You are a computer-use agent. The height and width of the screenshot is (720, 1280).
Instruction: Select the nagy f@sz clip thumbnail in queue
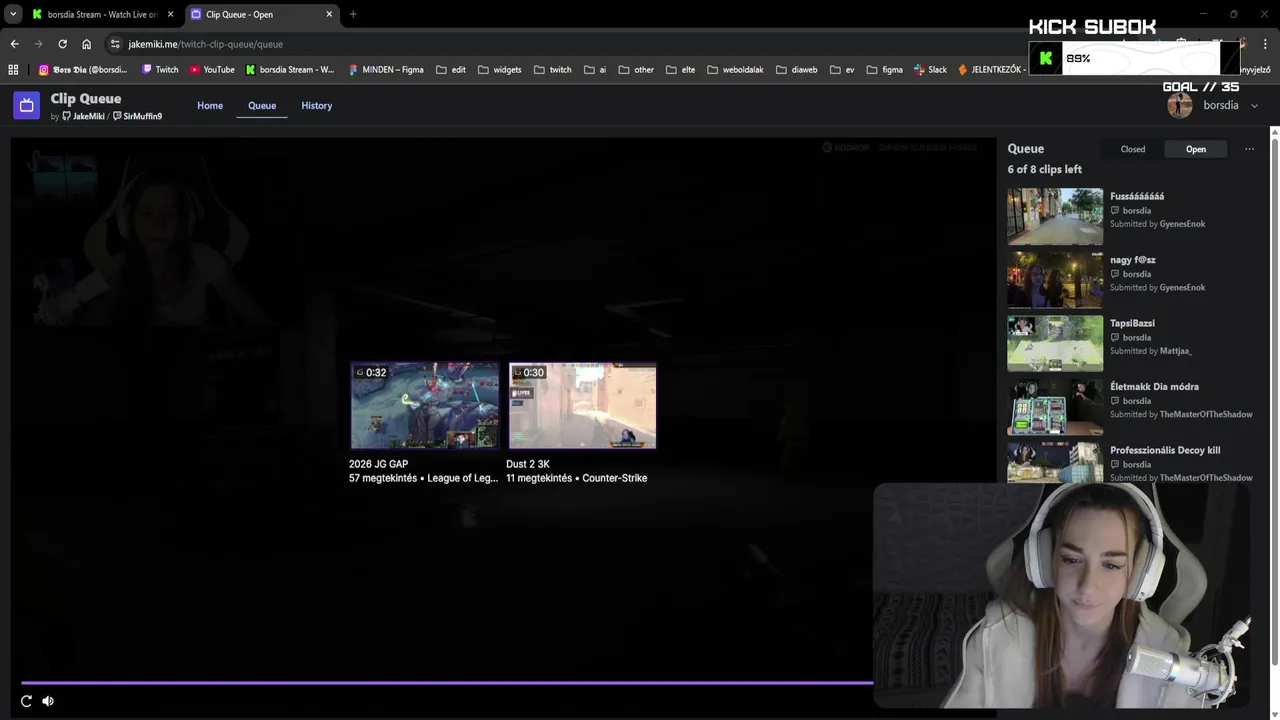(1055, 280)
